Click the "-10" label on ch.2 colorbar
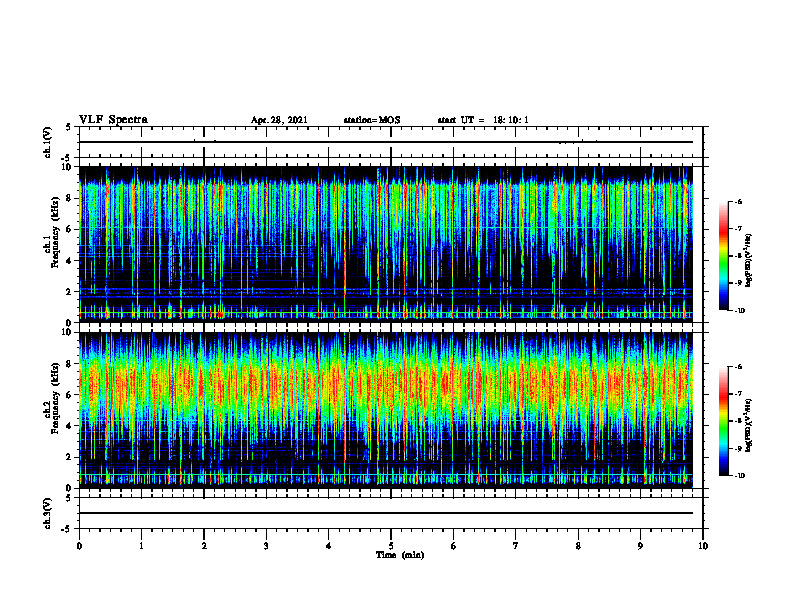Viewport: 792px width, 612px height. coord(739,475)
